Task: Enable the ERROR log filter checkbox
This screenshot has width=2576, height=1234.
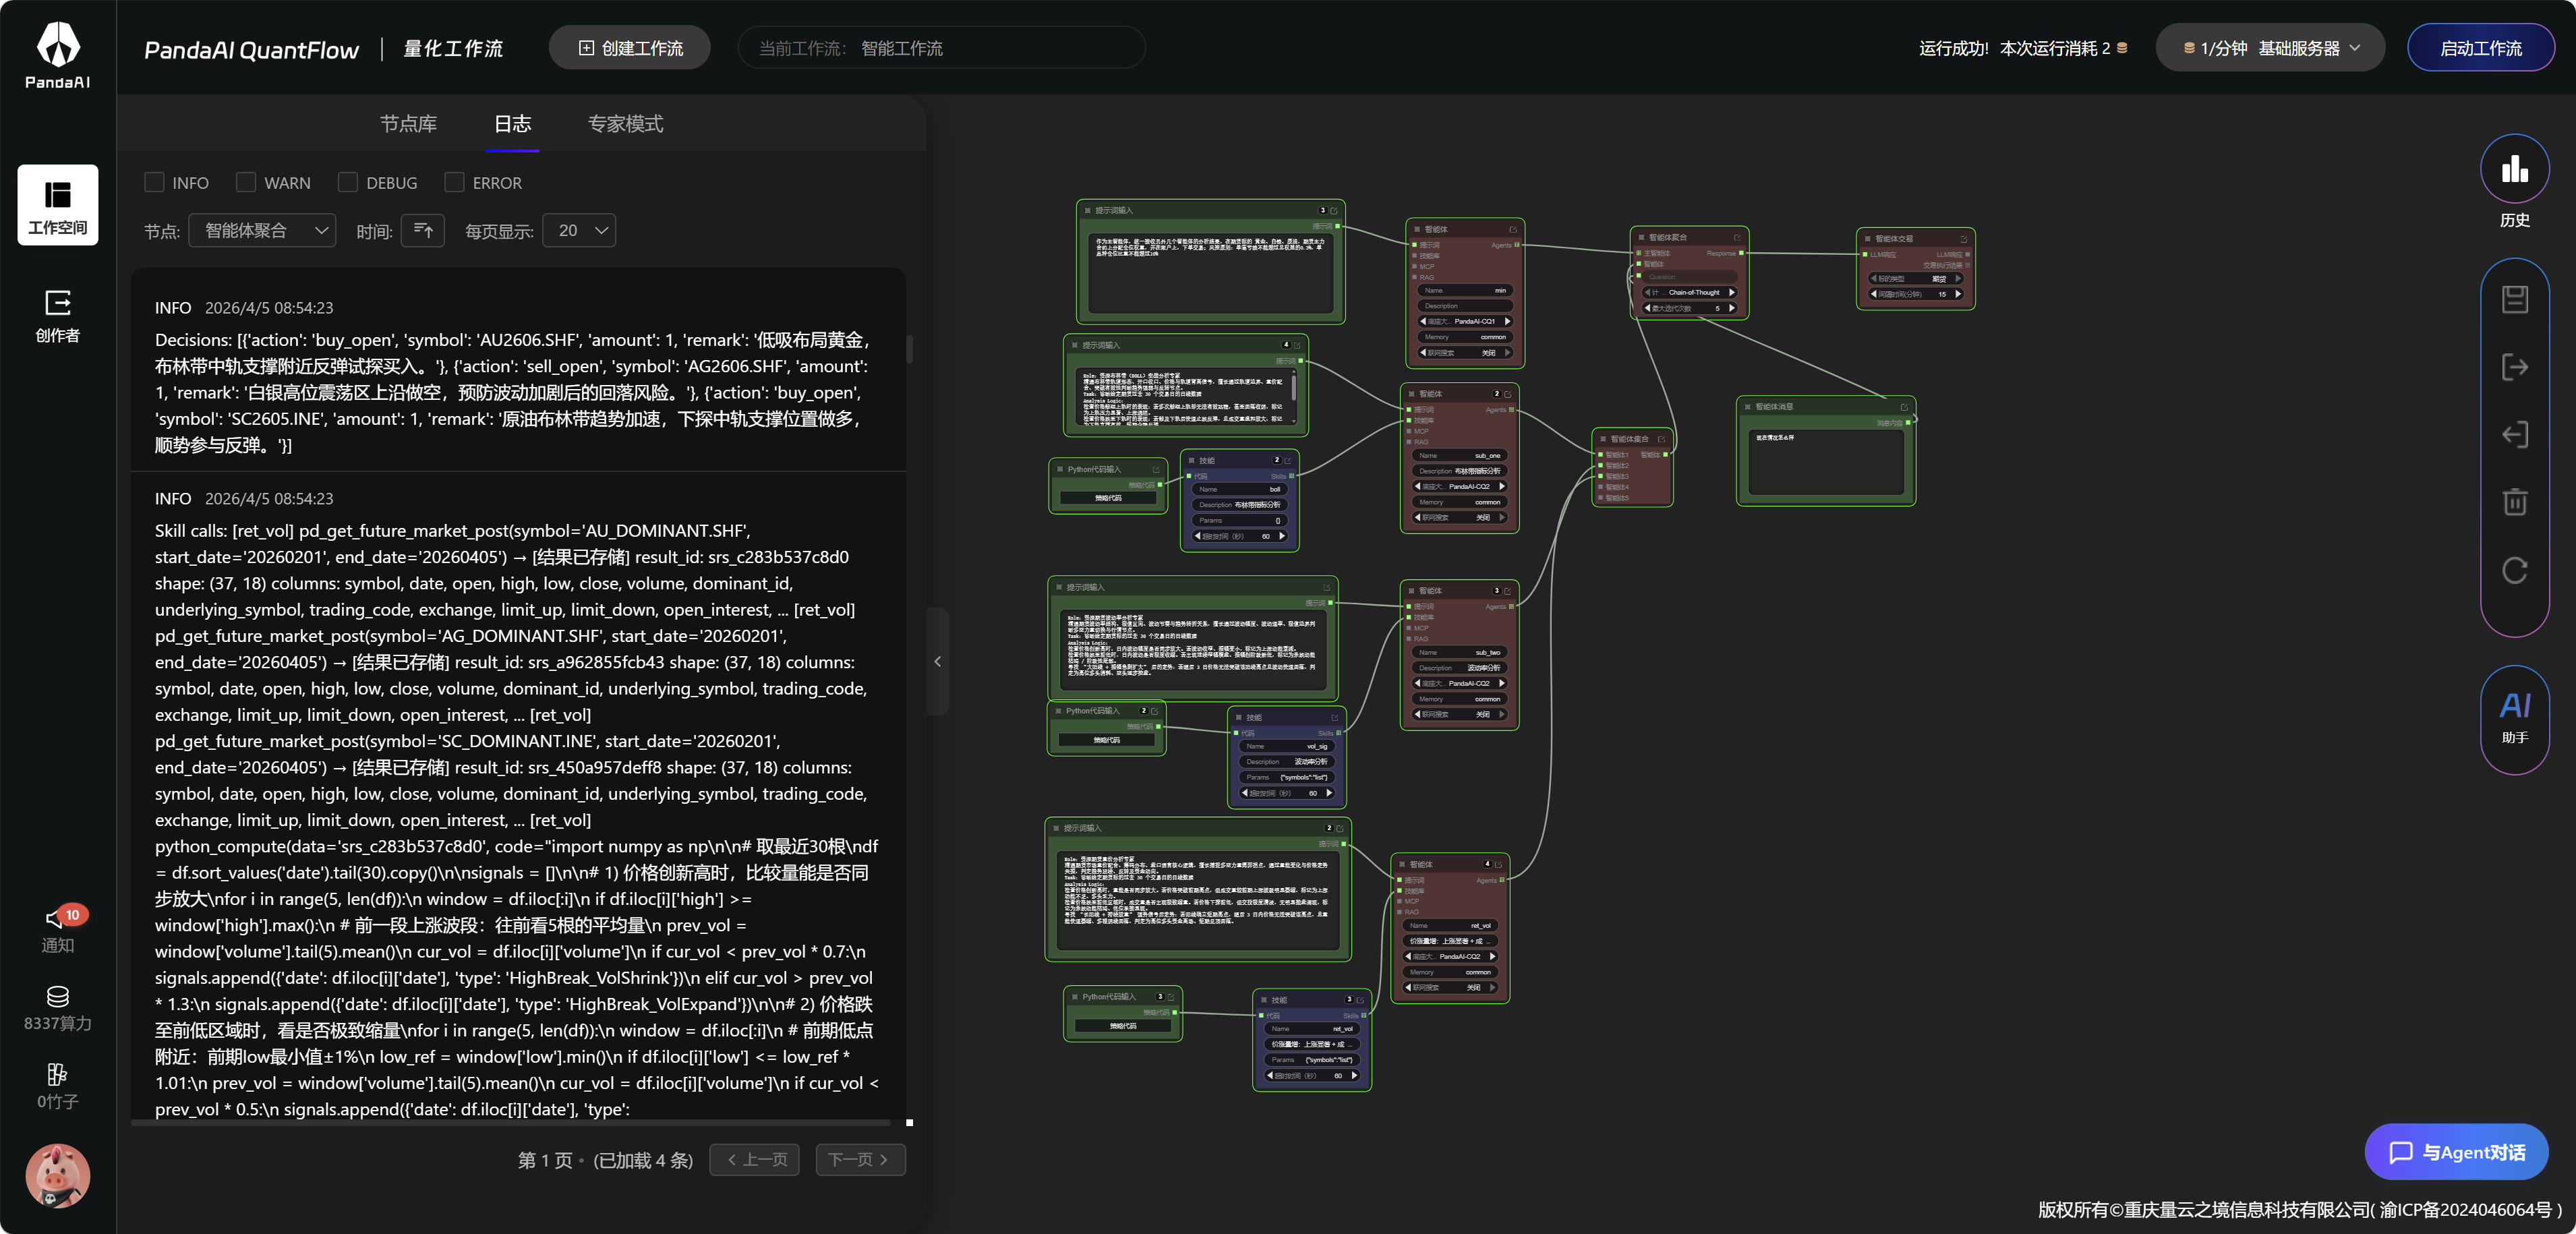Action: pos(454,182)
